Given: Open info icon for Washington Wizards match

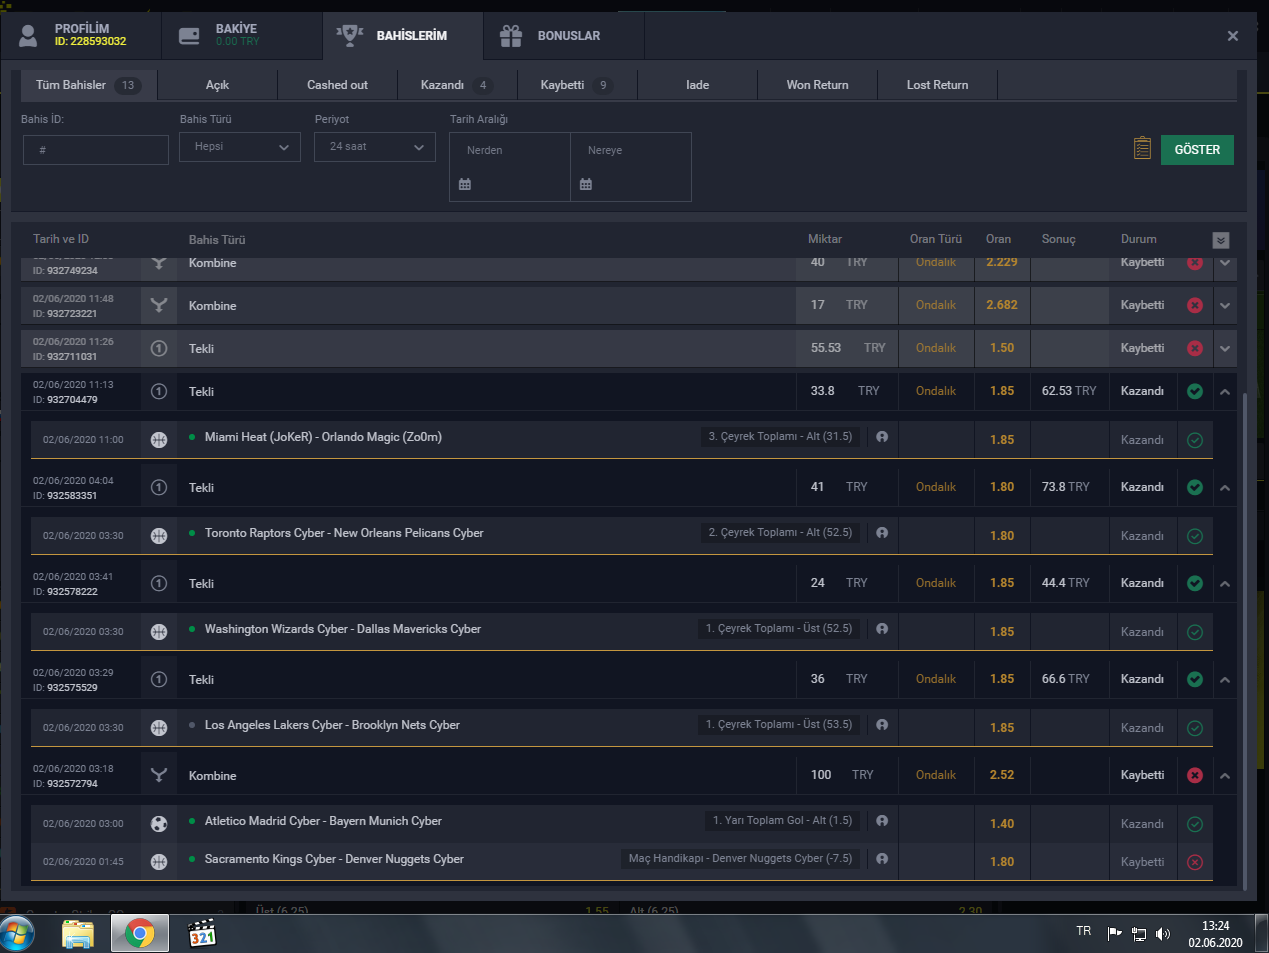Looking at the screenshot, I should point(882,629).
